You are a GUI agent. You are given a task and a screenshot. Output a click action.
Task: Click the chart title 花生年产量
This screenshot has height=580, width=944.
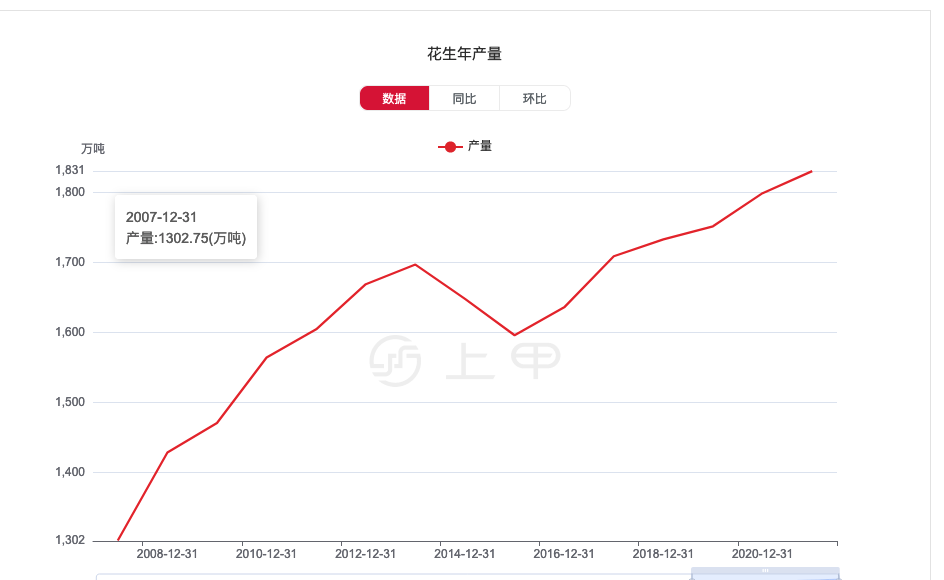coord(466,52)
